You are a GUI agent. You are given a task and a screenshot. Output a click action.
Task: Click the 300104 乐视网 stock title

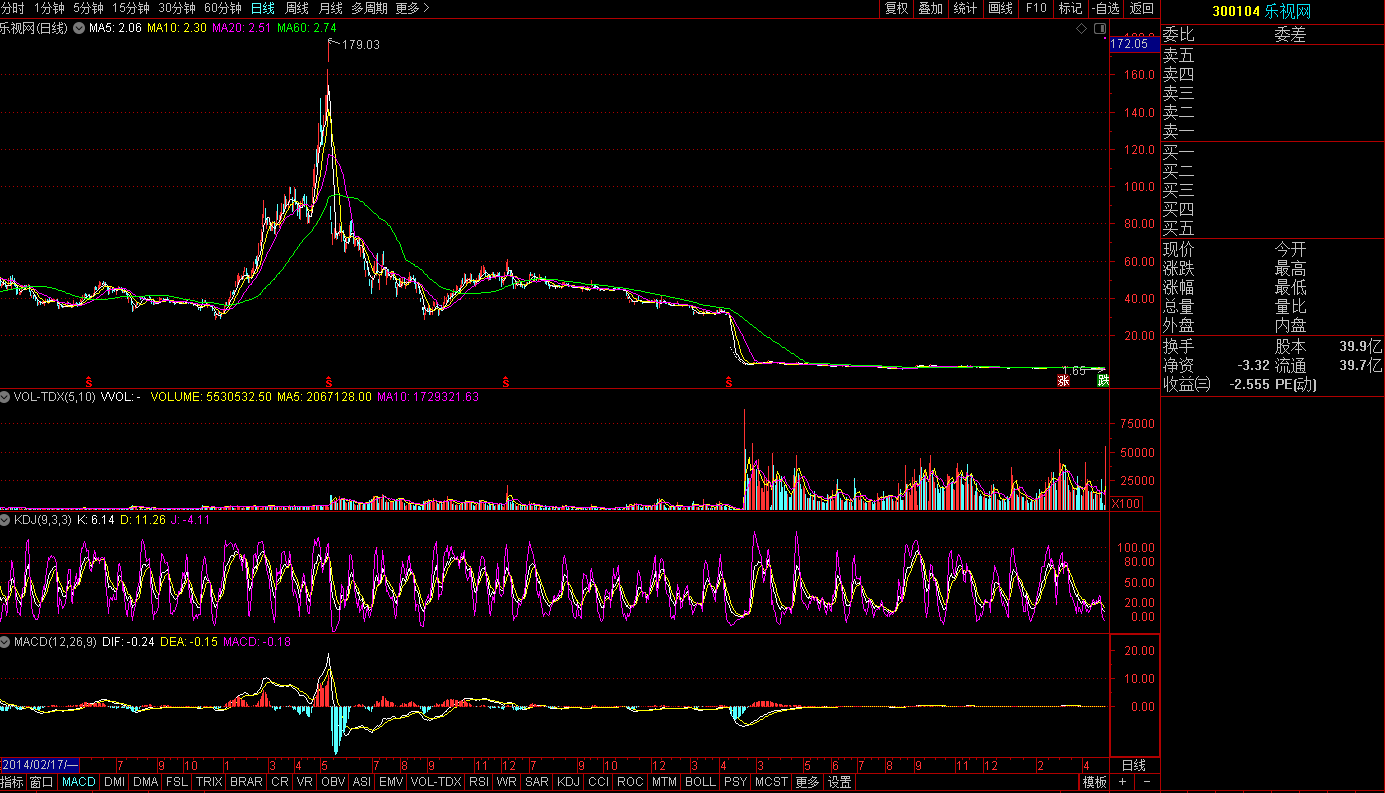coord(1260,11)
